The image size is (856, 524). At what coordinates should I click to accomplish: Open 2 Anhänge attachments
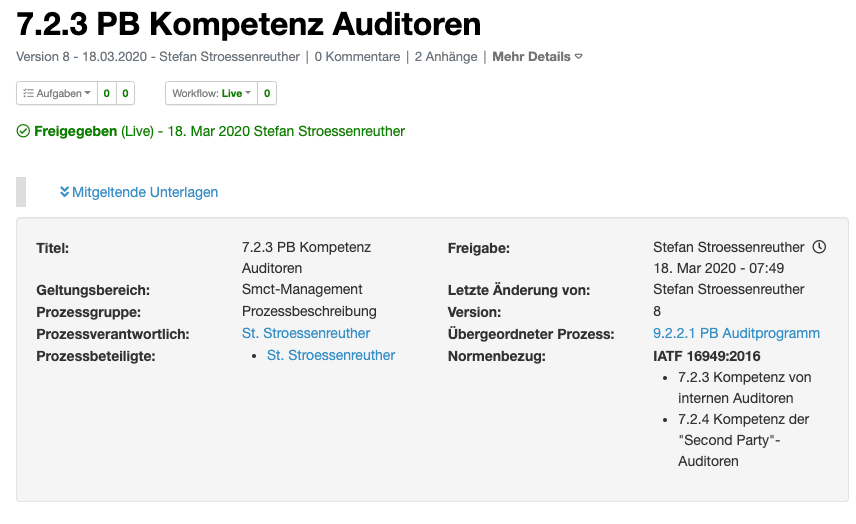(446, 57)
